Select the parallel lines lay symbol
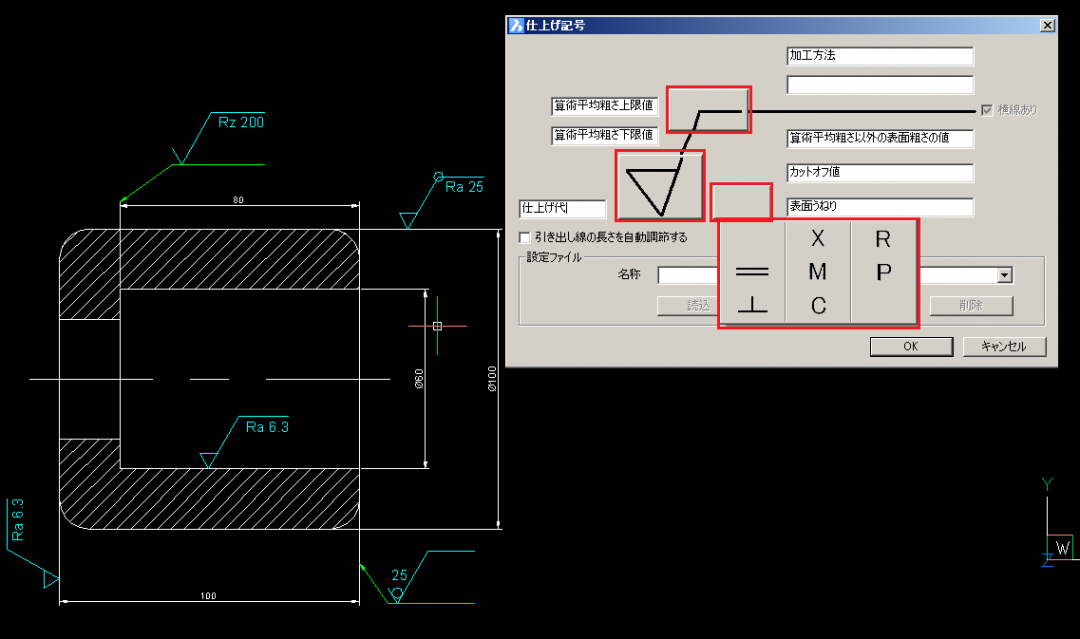 [752, 272]
